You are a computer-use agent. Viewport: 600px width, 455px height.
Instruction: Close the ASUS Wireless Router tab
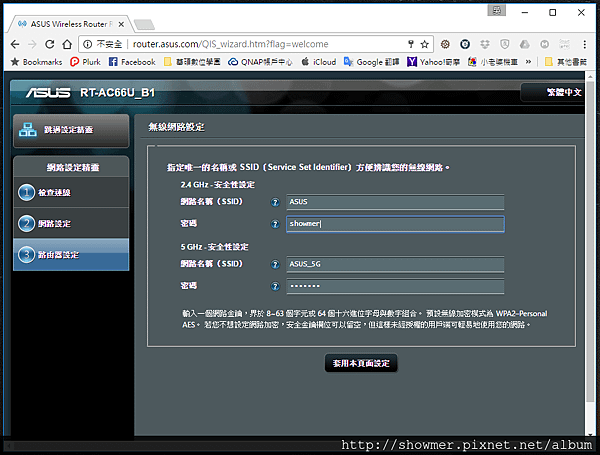121,24
